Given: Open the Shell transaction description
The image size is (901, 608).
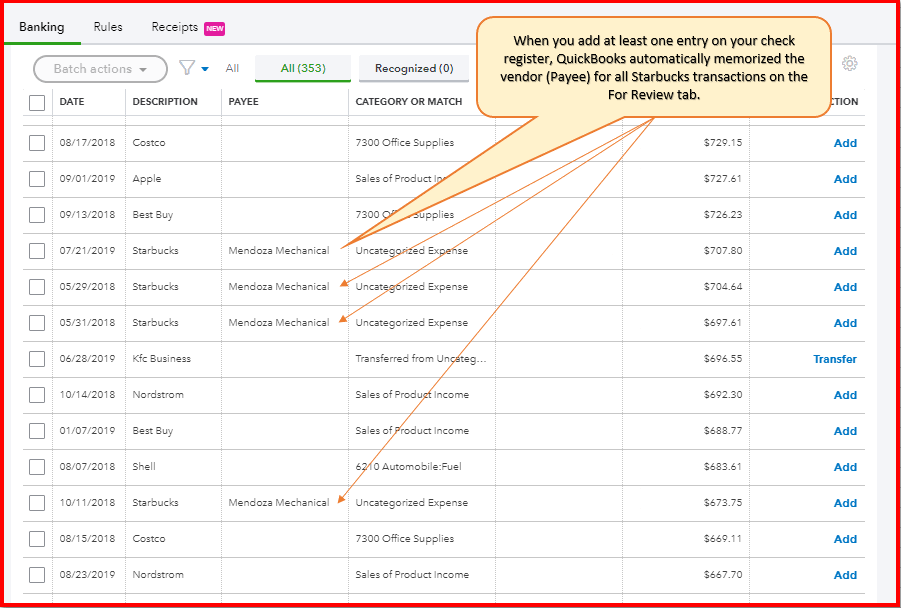Looking at the screenshot, I should tap(144, 467).
